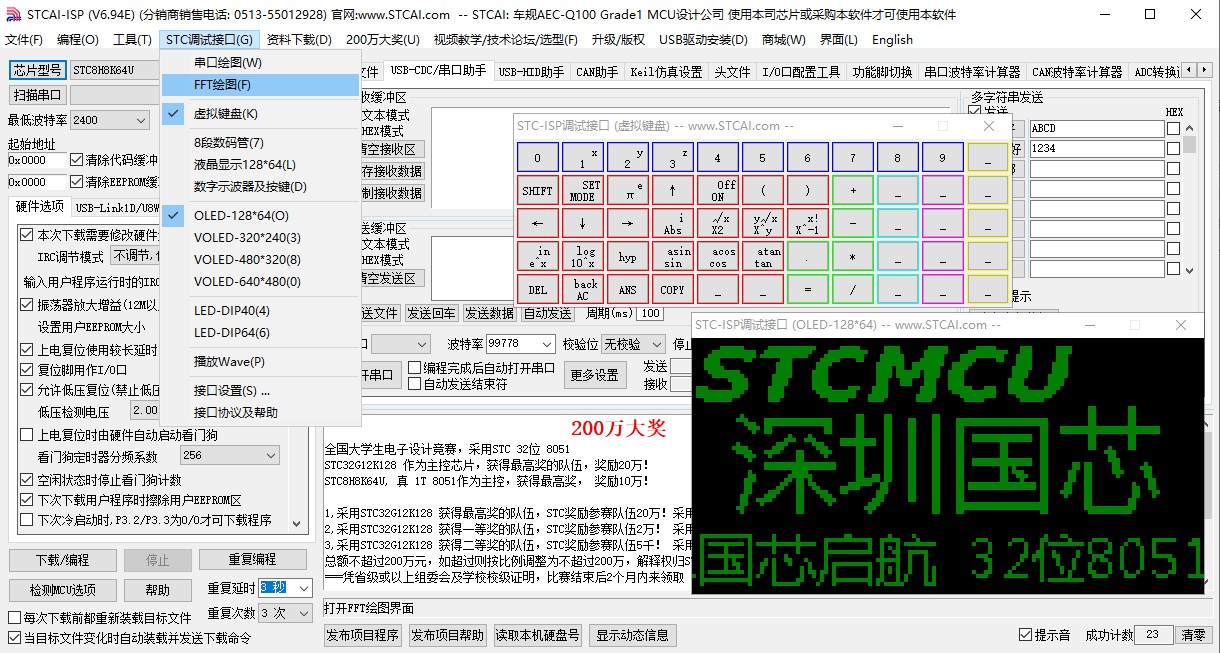Tap the down arrow key on virtual keyboard
This screenshot has width=1220, height=653.
[x=582, y=223]
